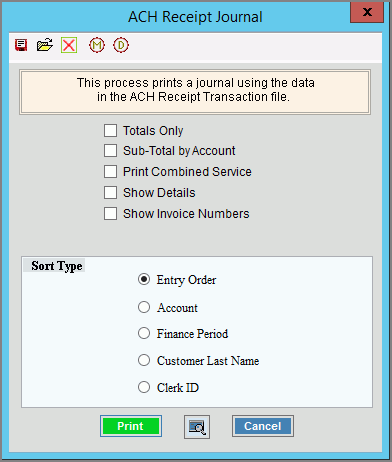Close the ACH Receipt Journal window

click(367, 12)
